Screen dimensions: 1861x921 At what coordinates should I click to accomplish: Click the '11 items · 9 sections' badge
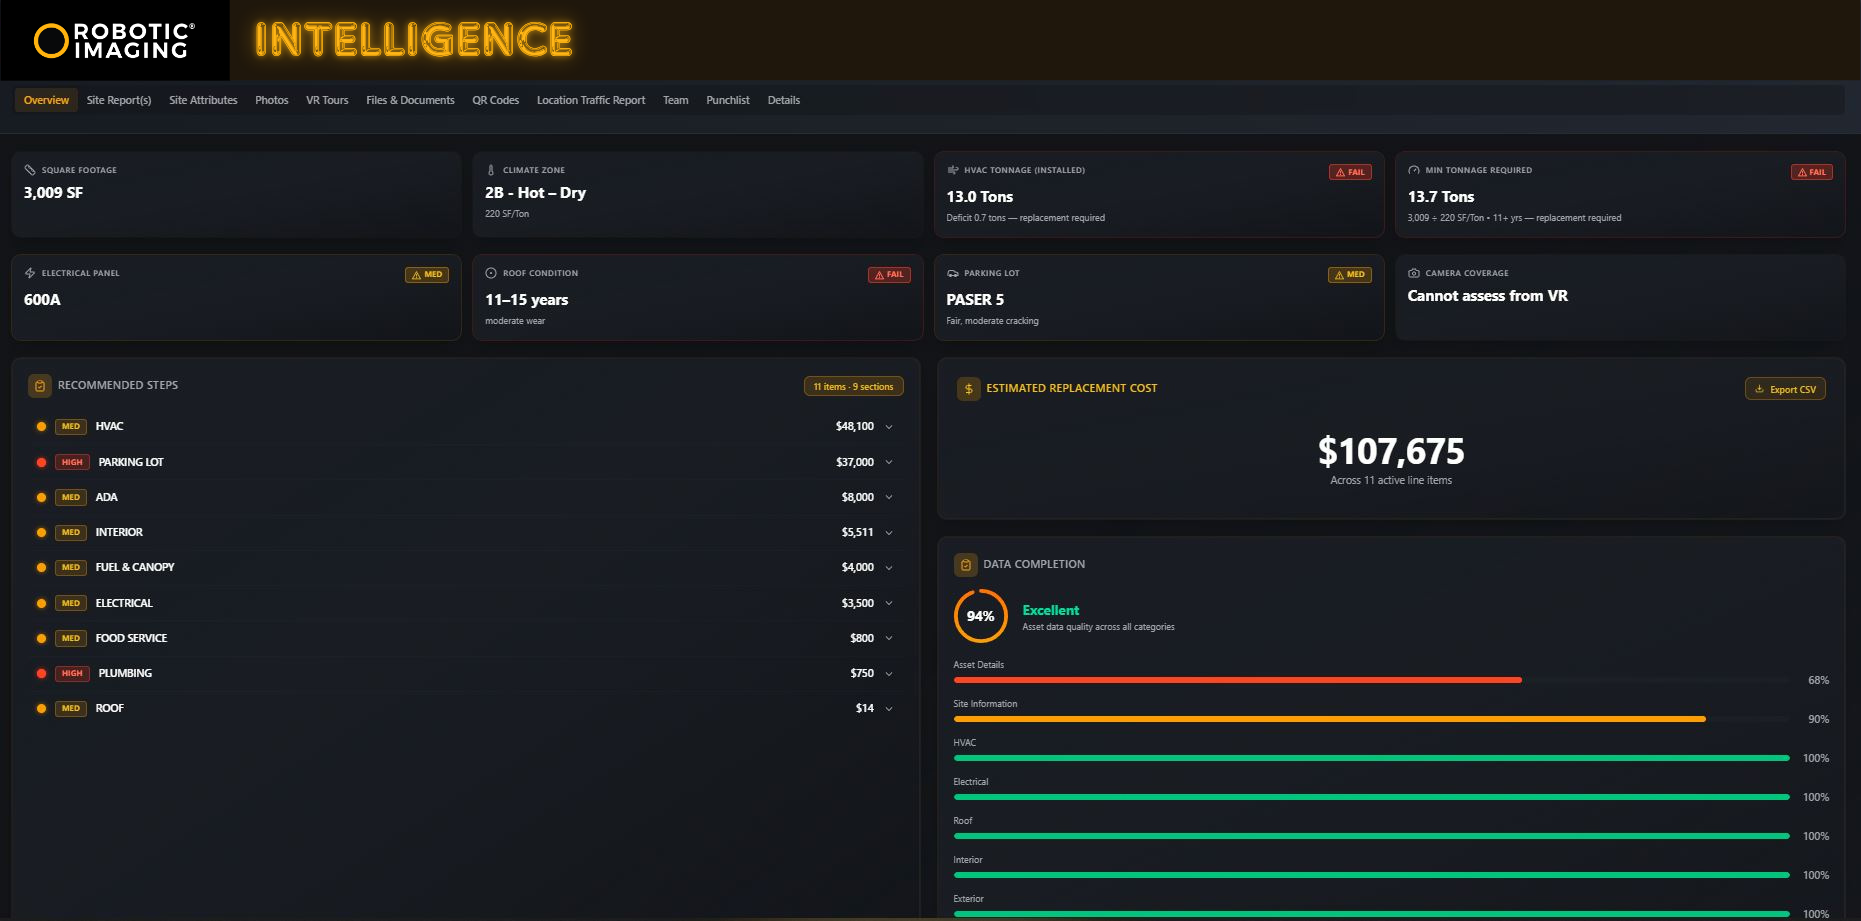click(854, 386)
